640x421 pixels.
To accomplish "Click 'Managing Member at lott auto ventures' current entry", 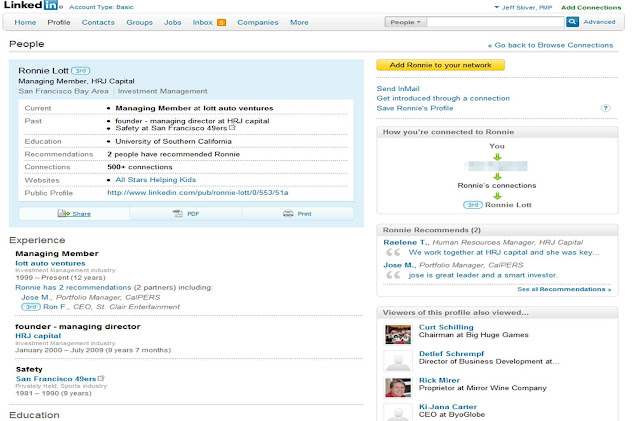I will coord(194,108).
